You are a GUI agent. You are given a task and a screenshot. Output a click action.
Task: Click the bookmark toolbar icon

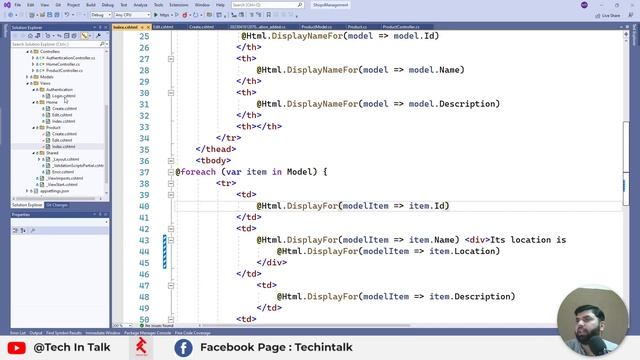[269, 15]
